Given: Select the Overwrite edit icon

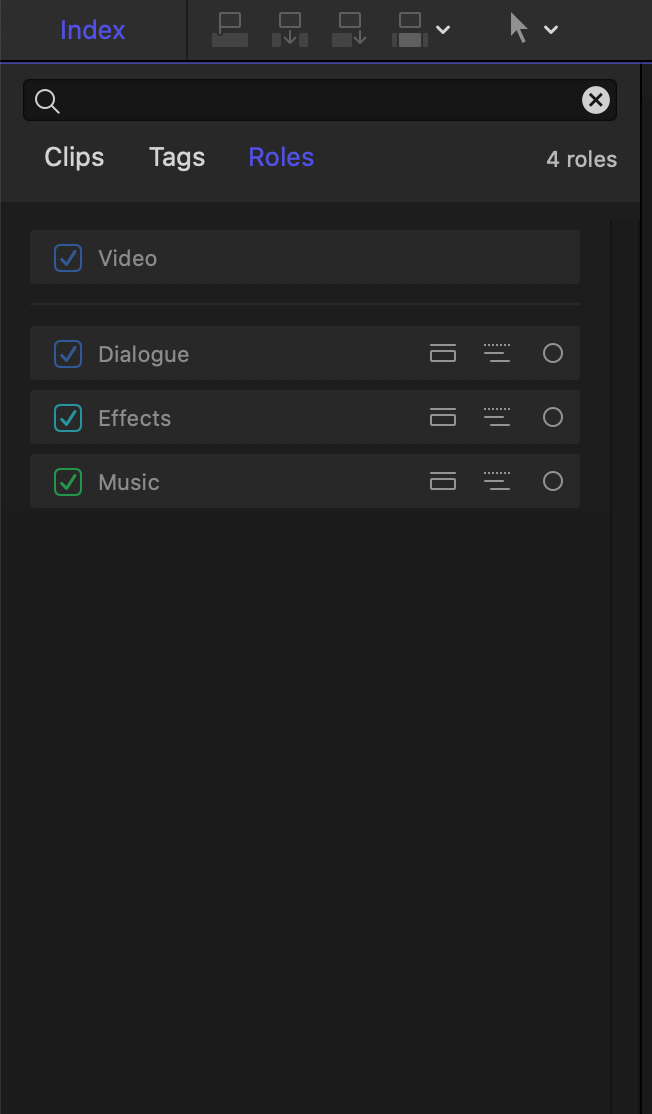Looking at the screenshot, I should [x=410, y=28].
